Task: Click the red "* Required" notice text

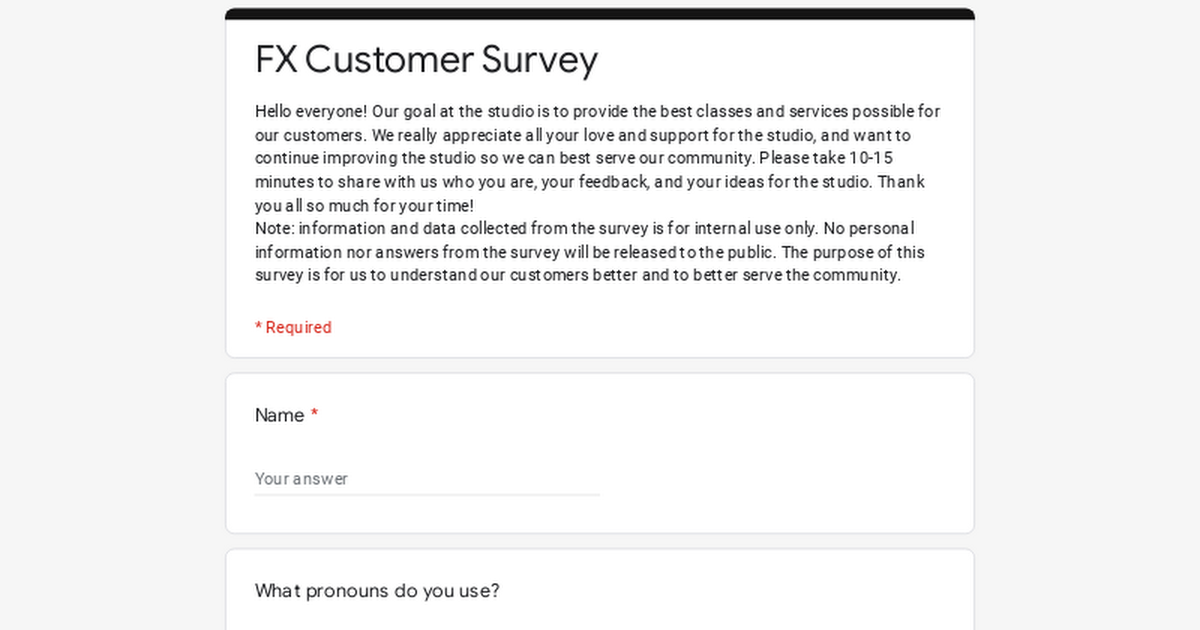Action: pyautogui.click(x=293, y=328)
